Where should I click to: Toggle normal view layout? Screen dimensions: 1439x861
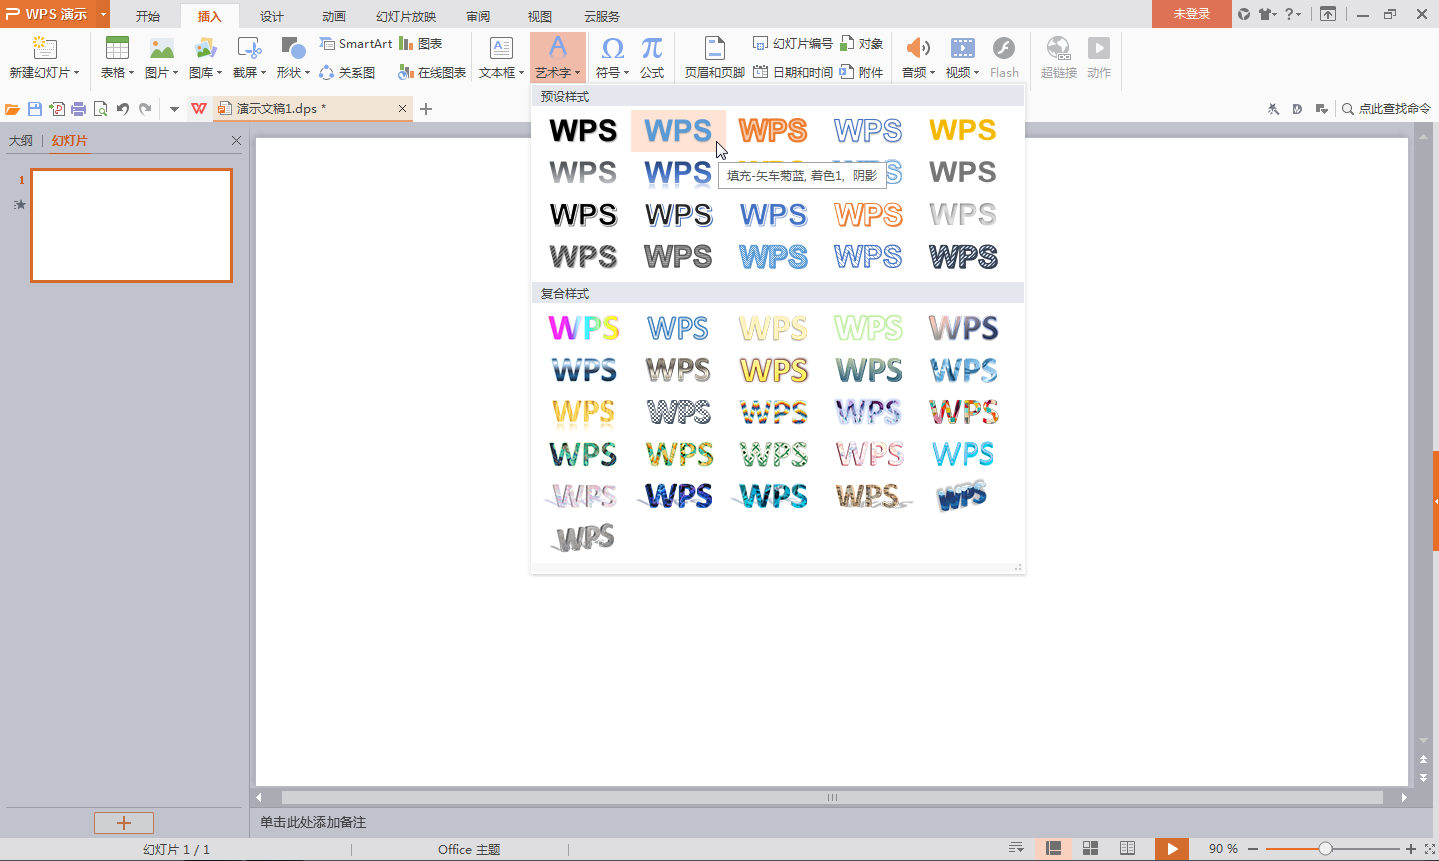pyautogui.click(x=1052, y=848)
